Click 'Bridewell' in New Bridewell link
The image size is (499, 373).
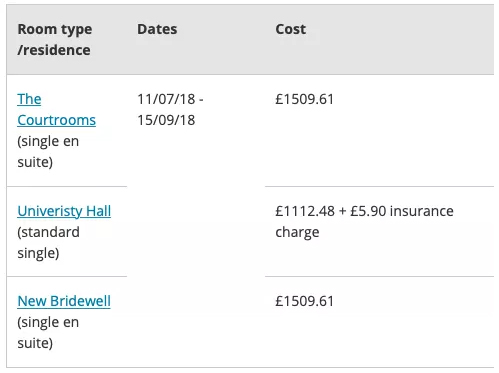pos(80,301)
